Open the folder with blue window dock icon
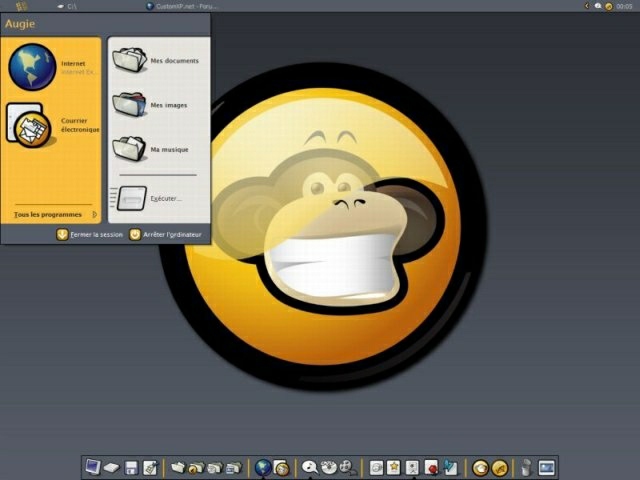Image resolution: width=640 pixels, height=480 pixels. tap(234, 468)
